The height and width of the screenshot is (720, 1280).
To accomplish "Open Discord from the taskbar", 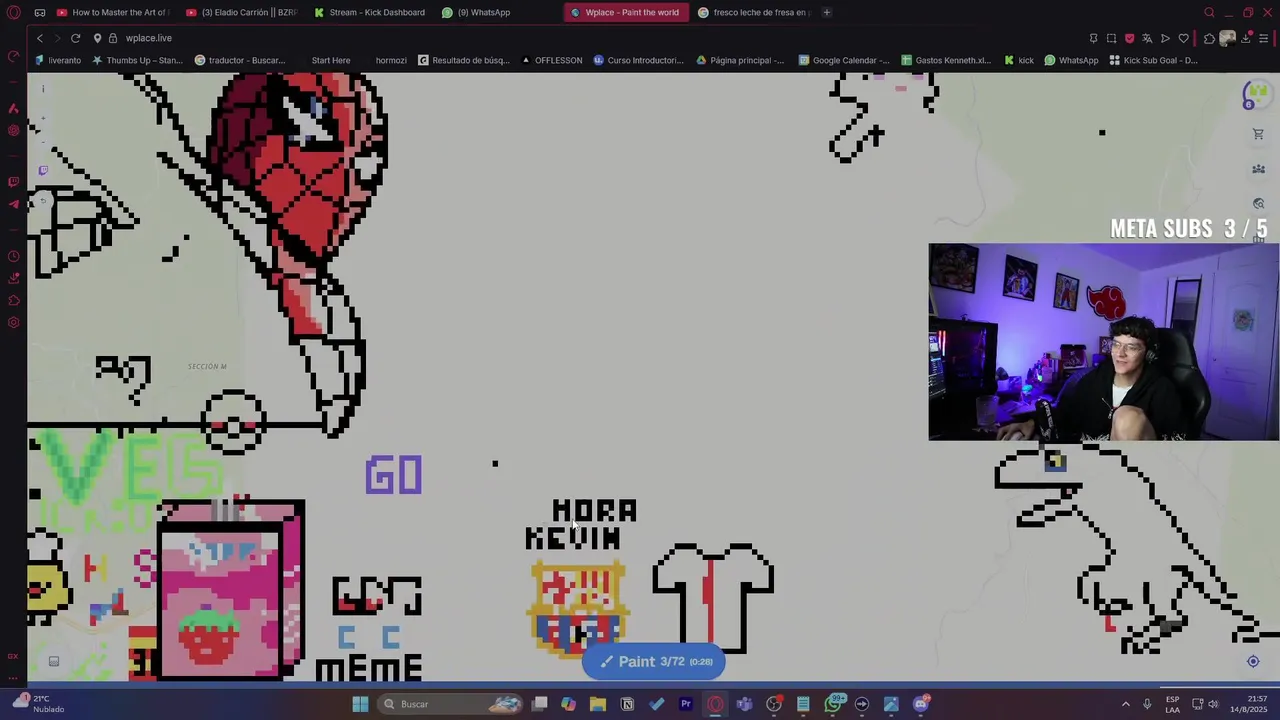I will point(921,704).
